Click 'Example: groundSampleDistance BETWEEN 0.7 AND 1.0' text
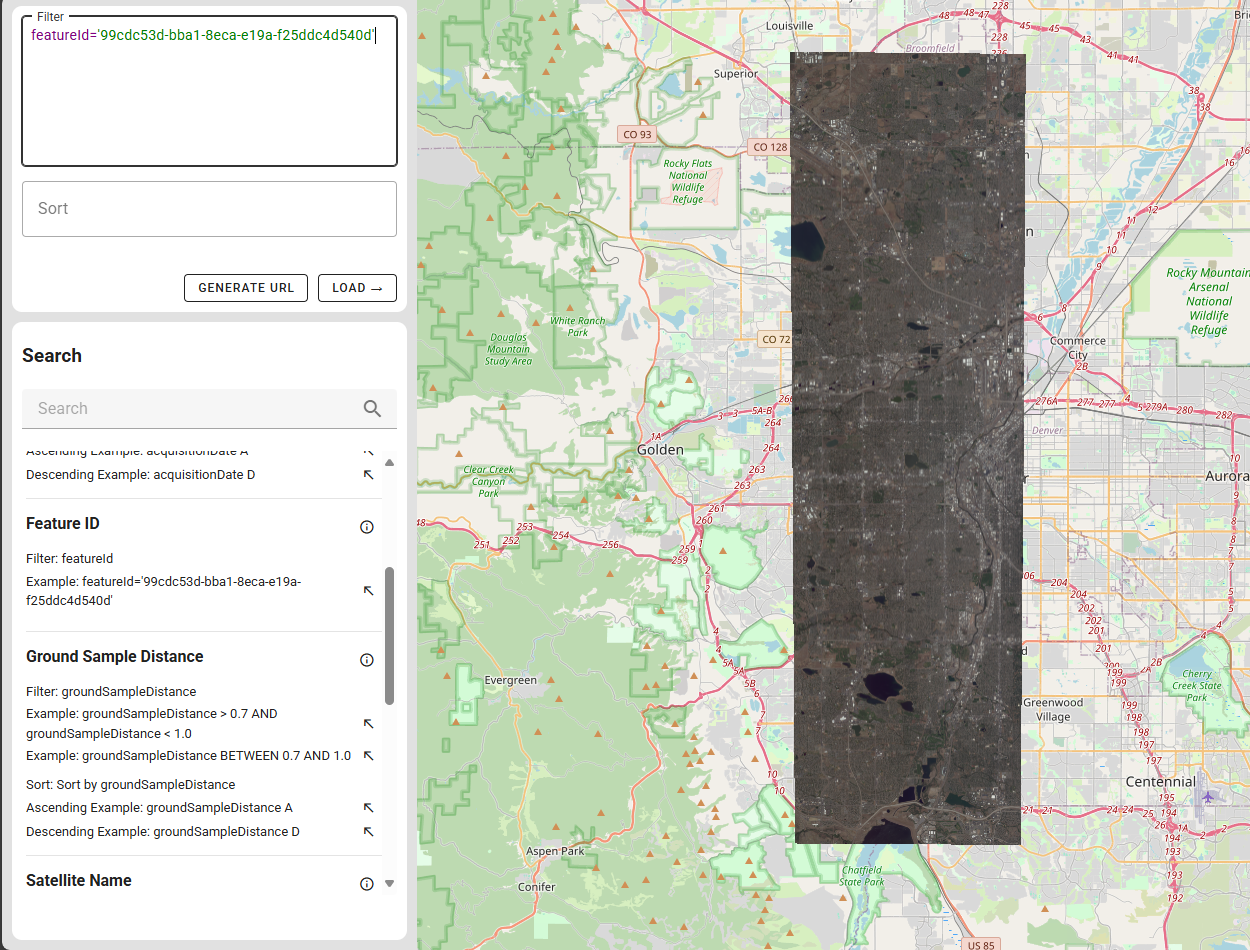Viewport: 1250px width, 950px height. (x=189, y=756)
